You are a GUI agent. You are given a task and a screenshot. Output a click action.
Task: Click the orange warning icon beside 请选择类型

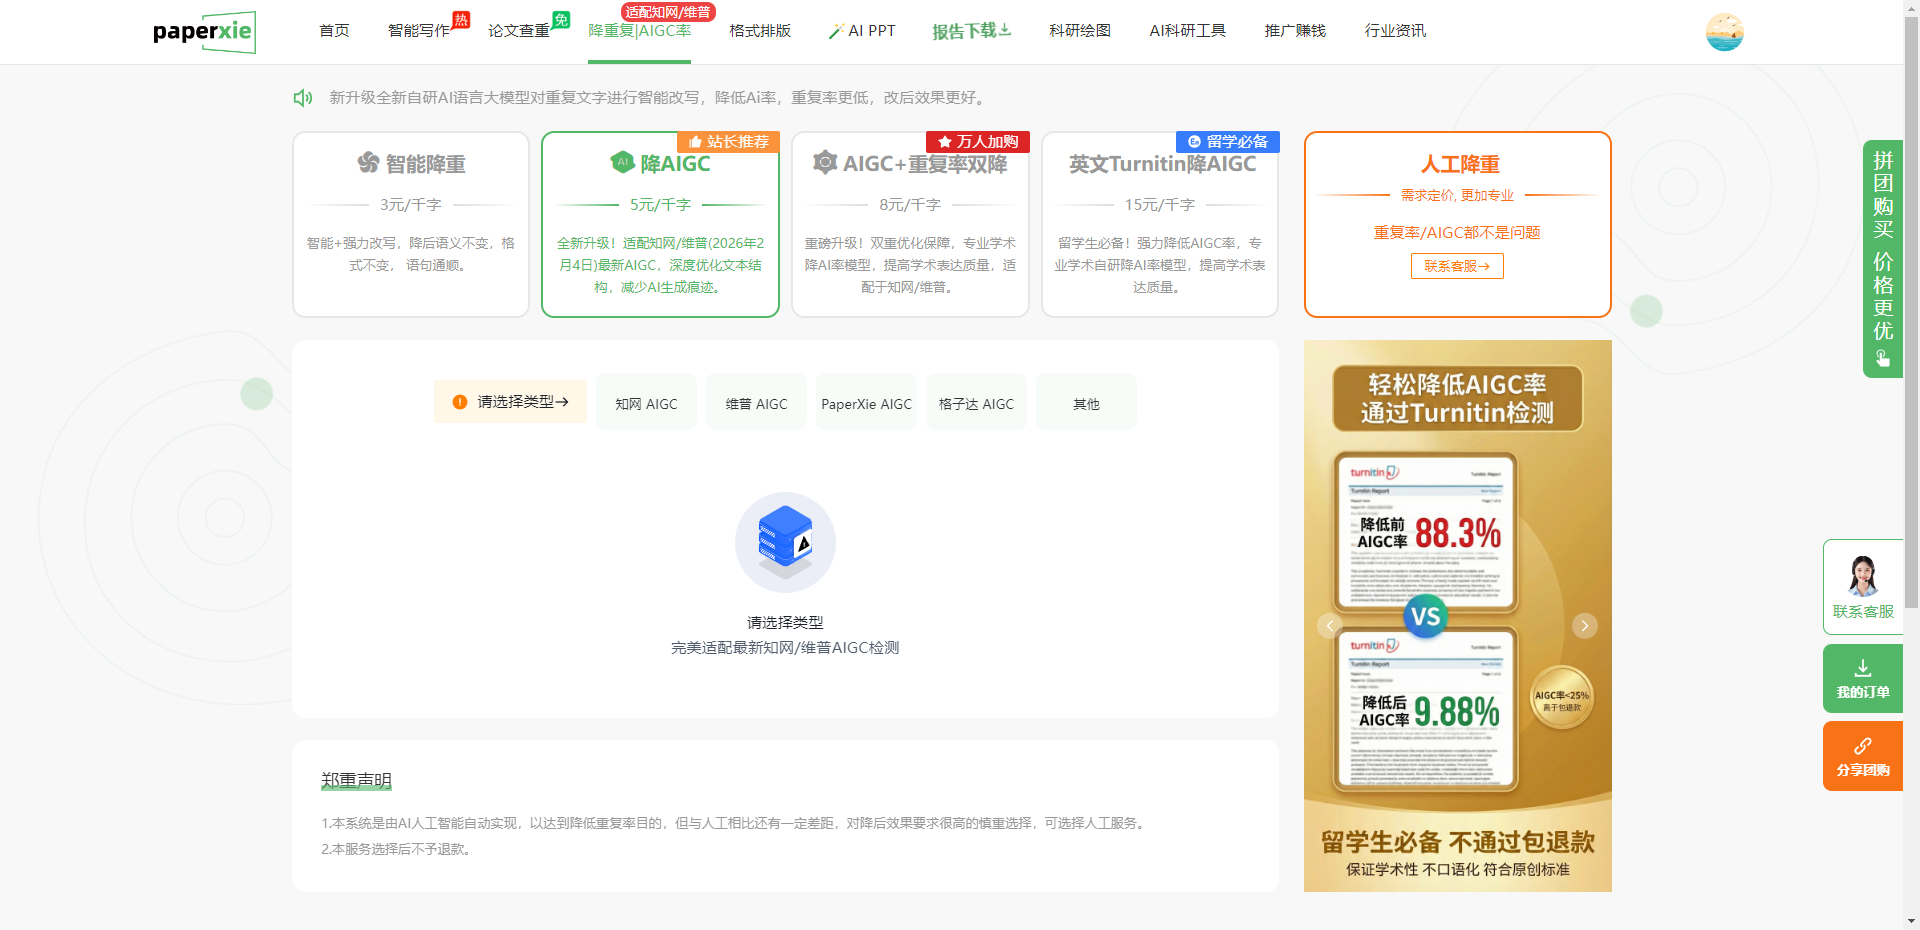(460, 402)
